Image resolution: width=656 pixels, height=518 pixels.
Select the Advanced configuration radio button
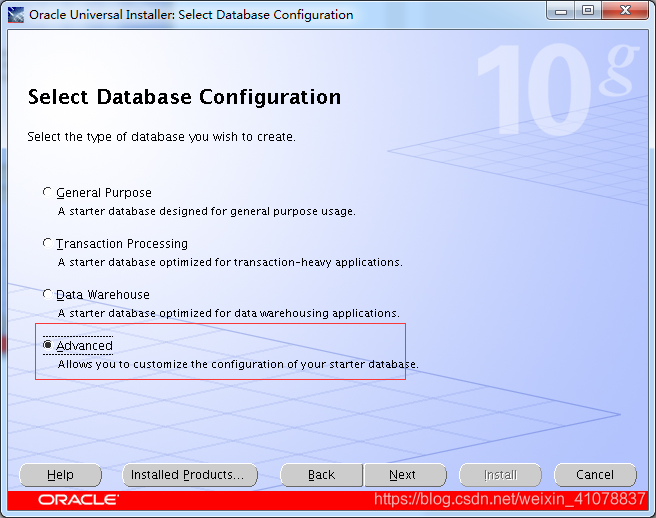[48, 345]
